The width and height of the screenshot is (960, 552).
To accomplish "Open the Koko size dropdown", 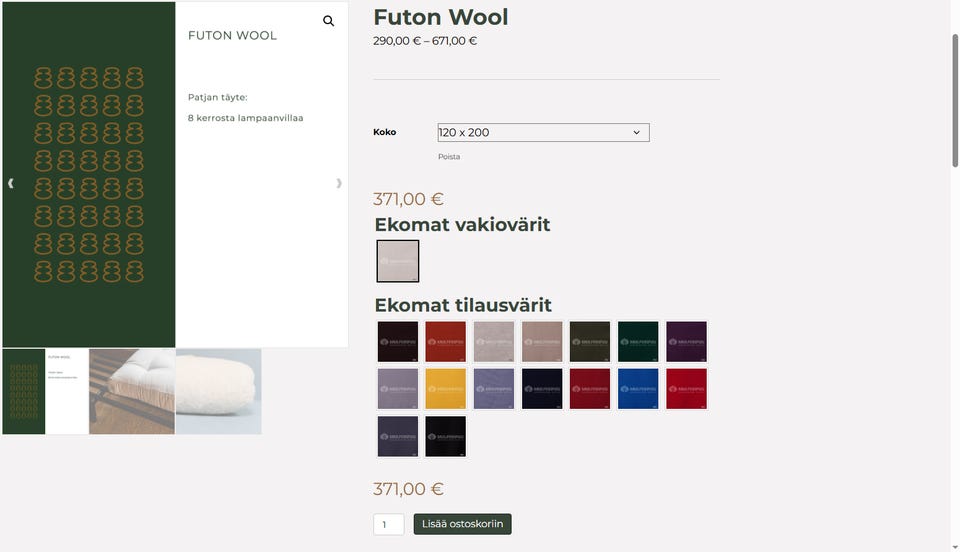I will 543,132.
